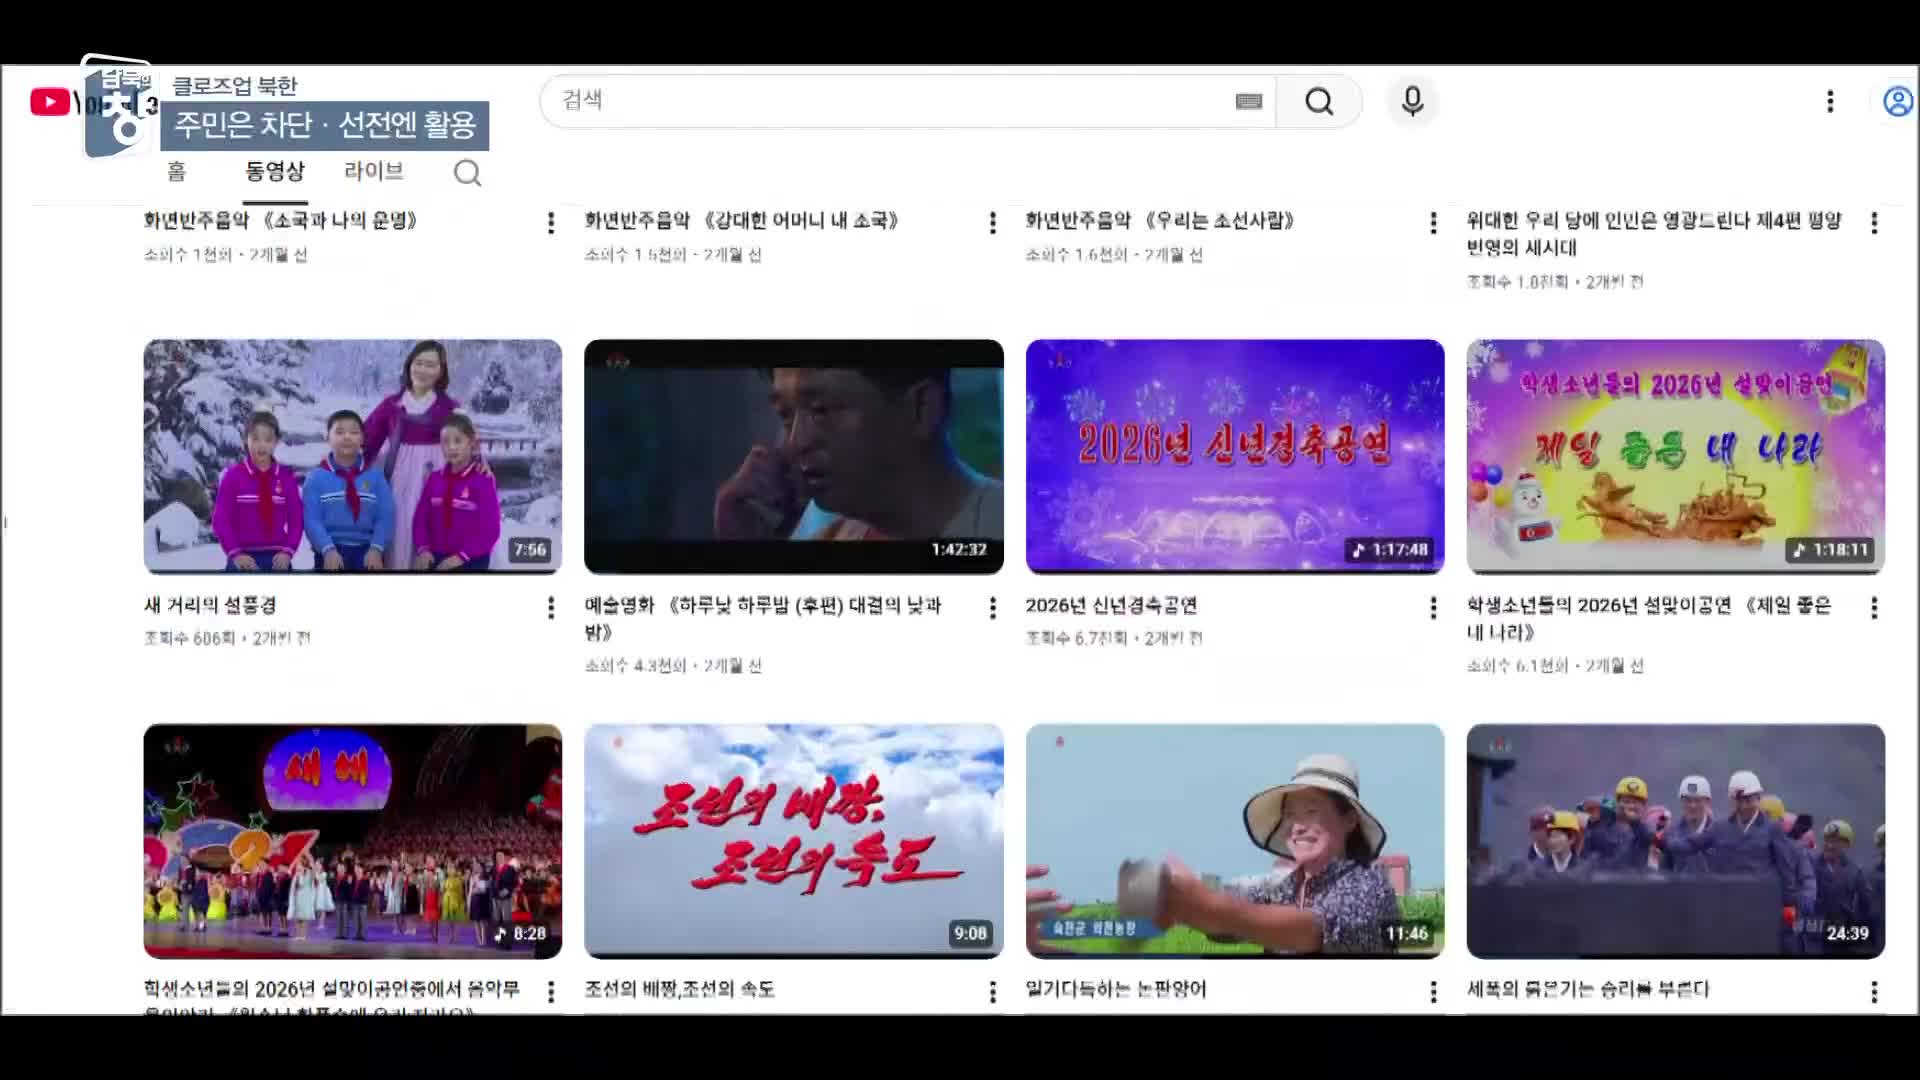Open options menu for 2026년 신년경축공연 video
Screen dimensions: 1920x1080
tap(1433, 608)
